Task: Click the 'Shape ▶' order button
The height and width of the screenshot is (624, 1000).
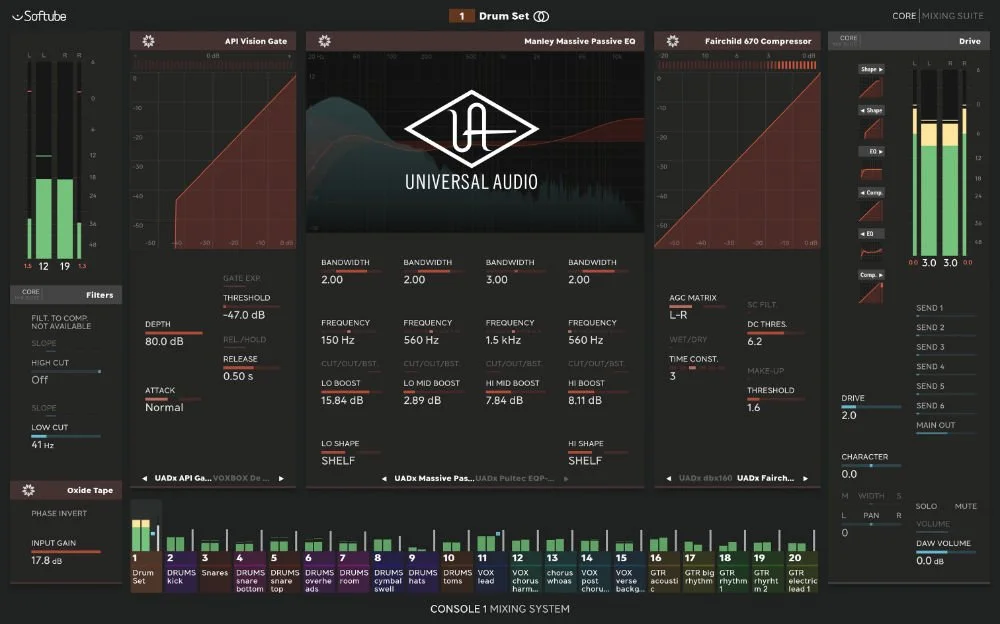Action: coord(871,69)
